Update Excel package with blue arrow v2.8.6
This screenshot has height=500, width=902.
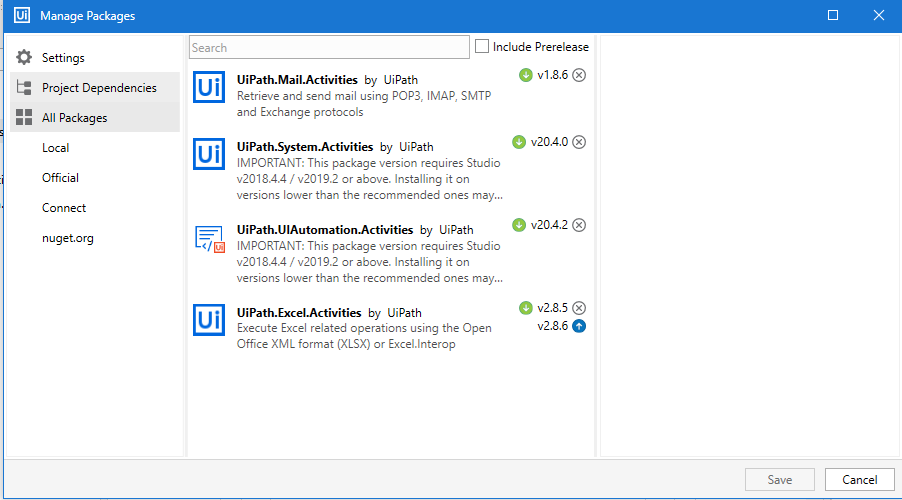(579, 326)
